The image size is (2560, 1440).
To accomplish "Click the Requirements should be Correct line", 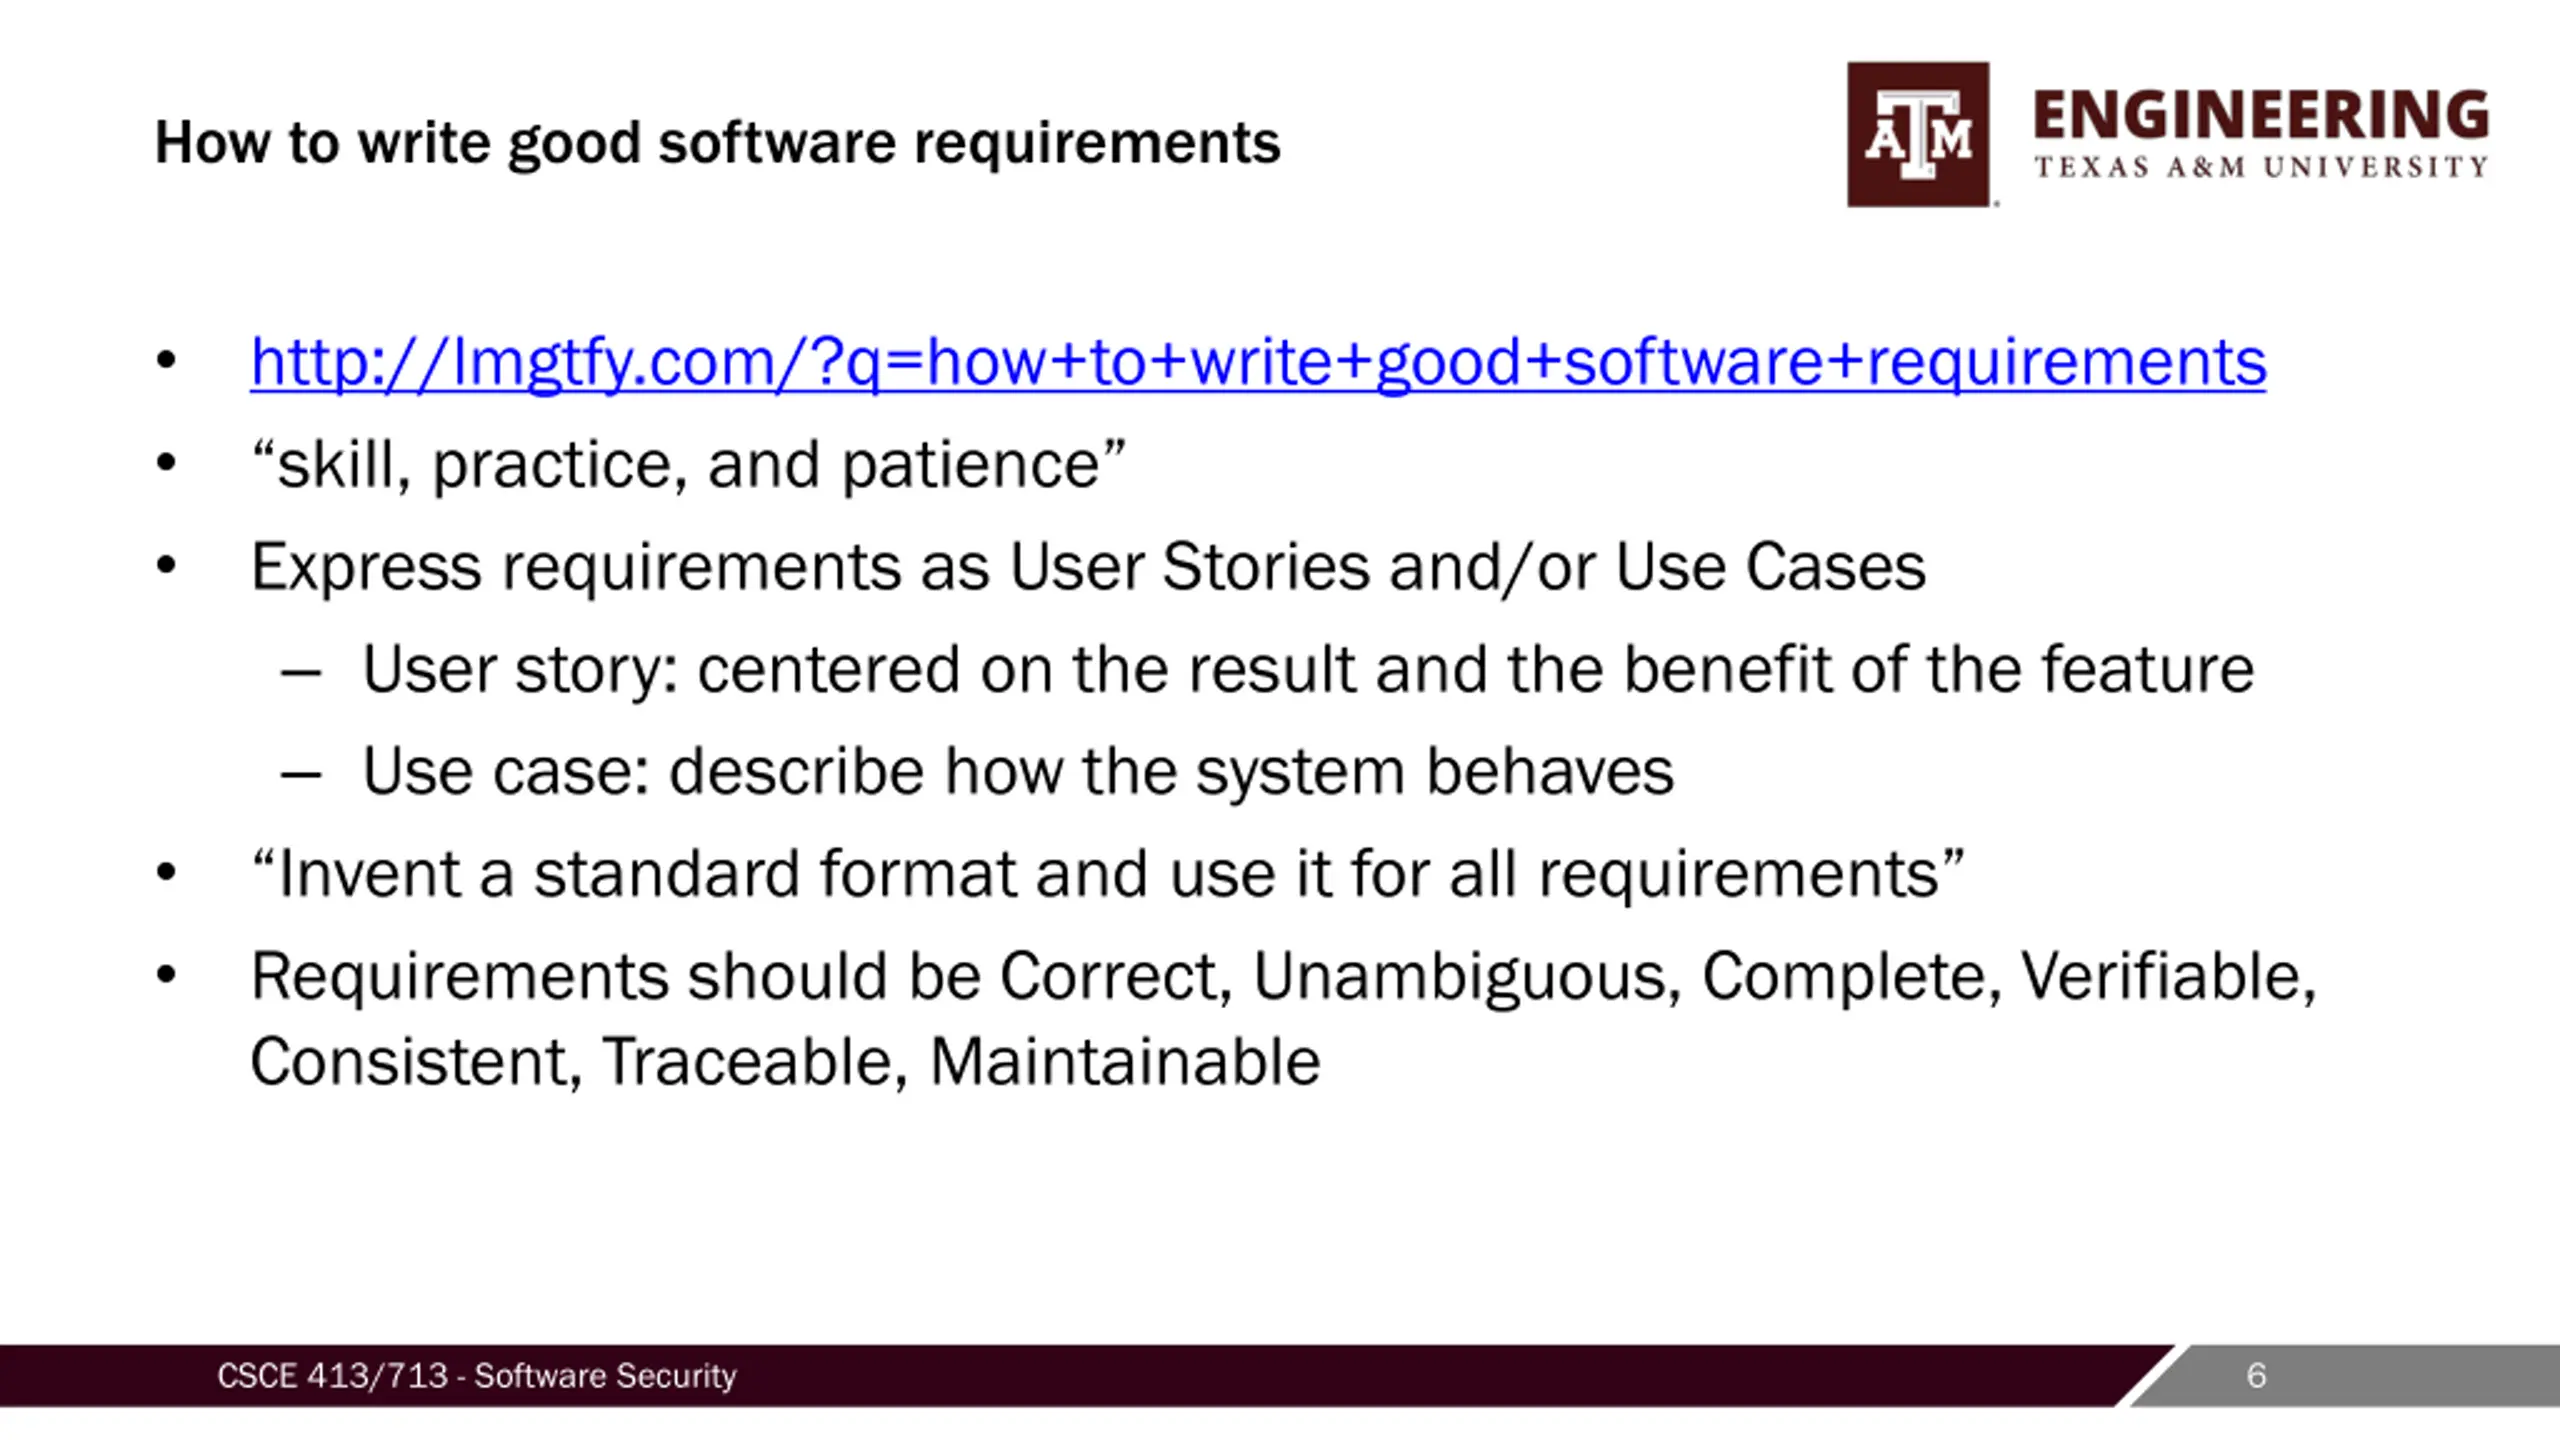I will [1284, 977].
